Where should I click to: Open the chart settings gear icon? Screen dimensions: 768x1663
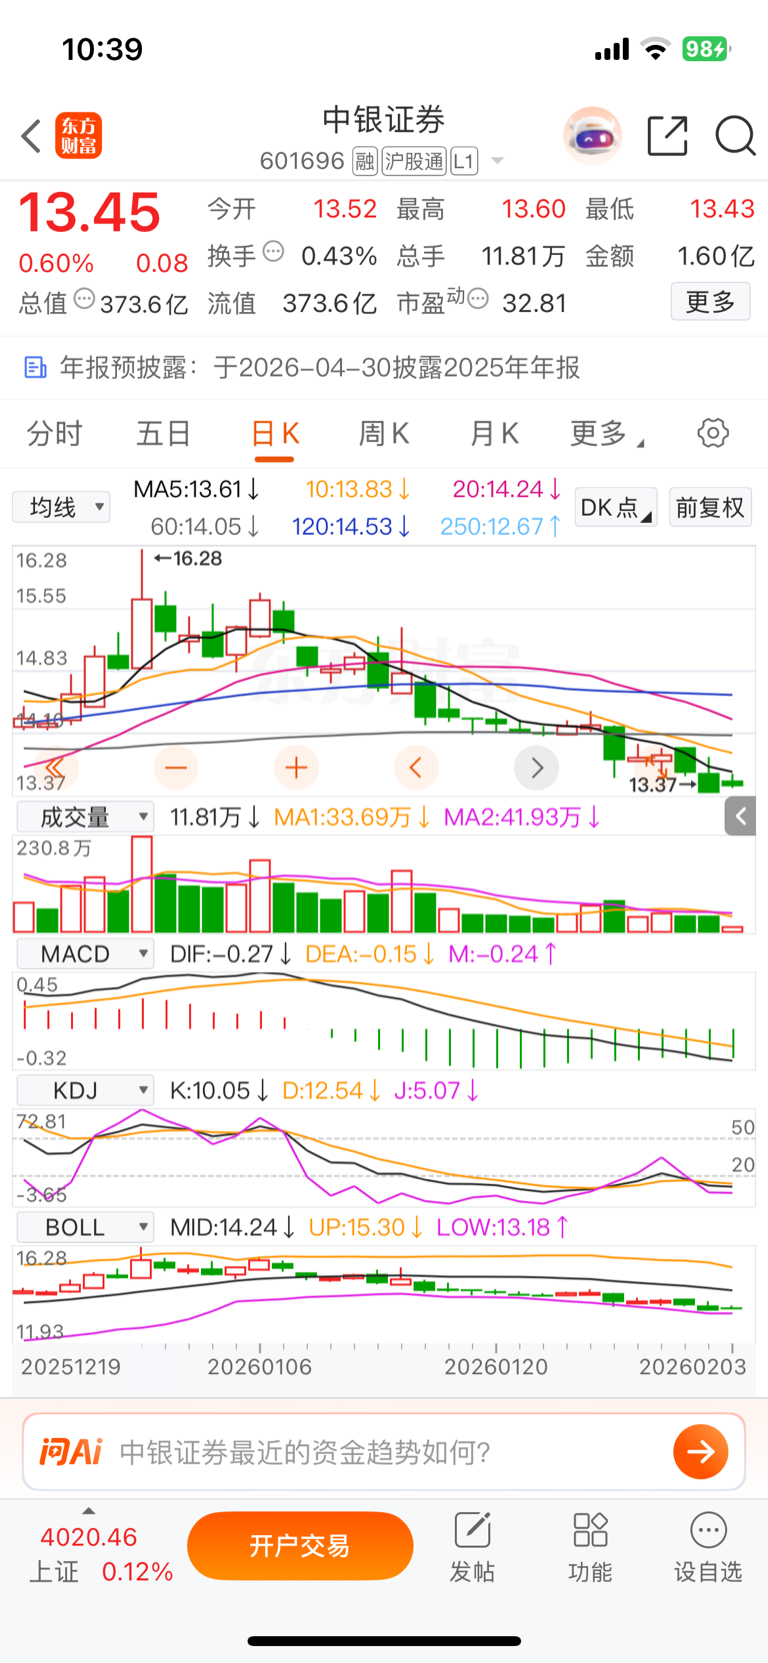[713, 433]
